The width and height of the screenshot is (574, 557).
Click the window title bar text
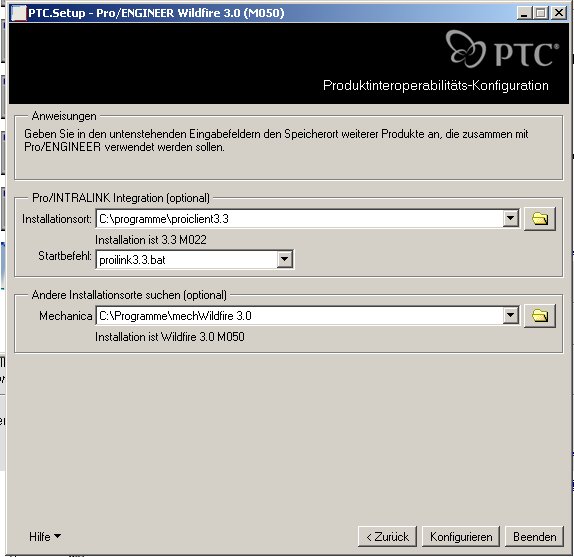156,13
